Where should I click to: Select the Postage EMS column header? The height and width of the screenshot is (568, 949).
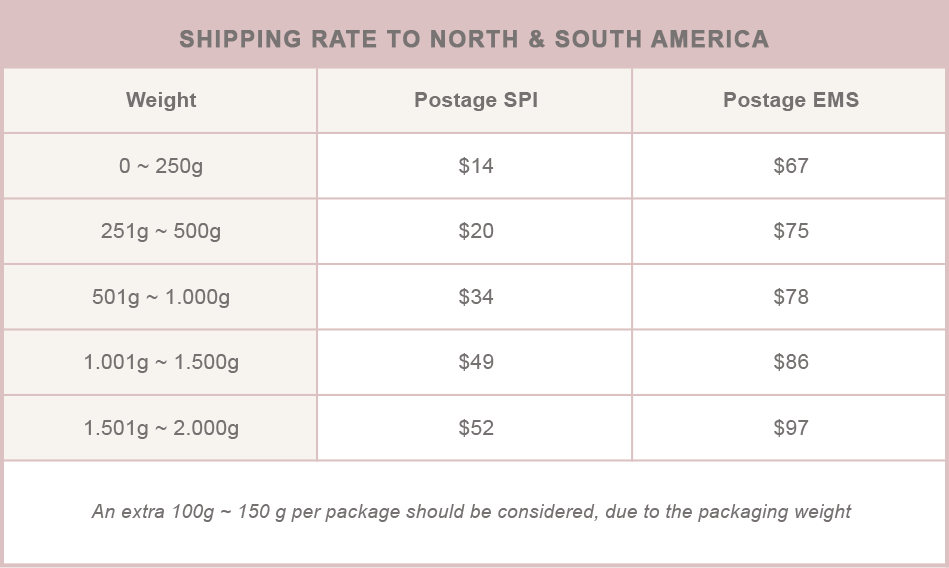coord(790,100)
